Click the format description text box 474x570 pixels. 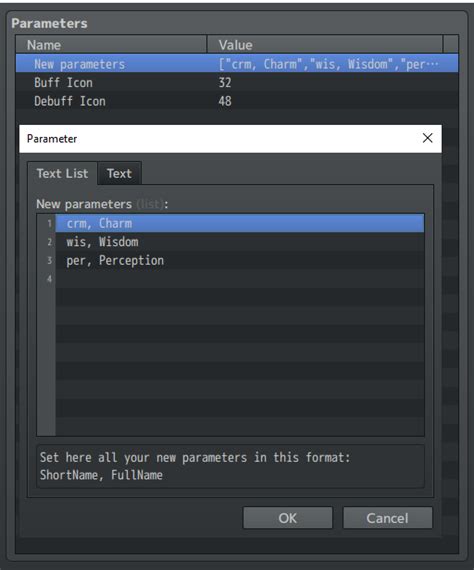tap(230, 466)
